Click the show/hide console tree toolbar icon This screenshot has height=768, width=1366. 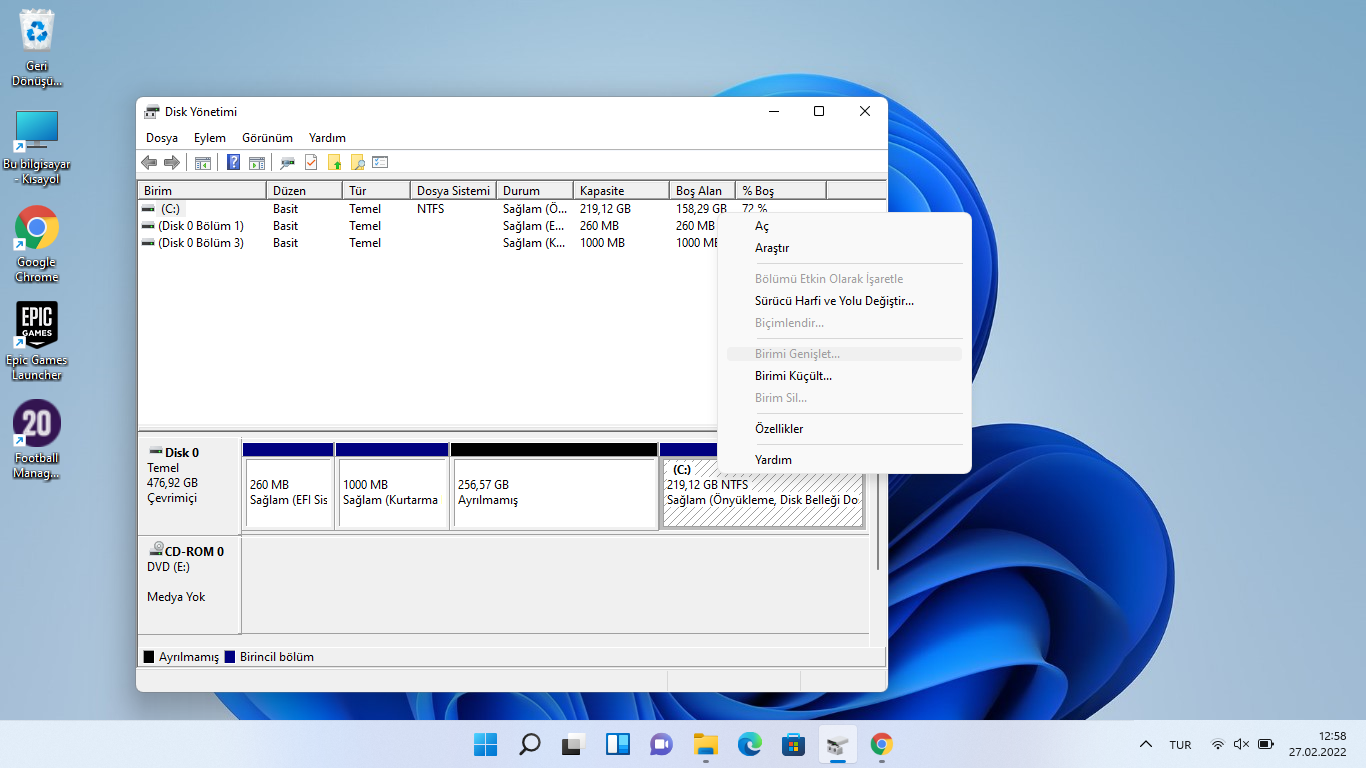coord(203,162)
